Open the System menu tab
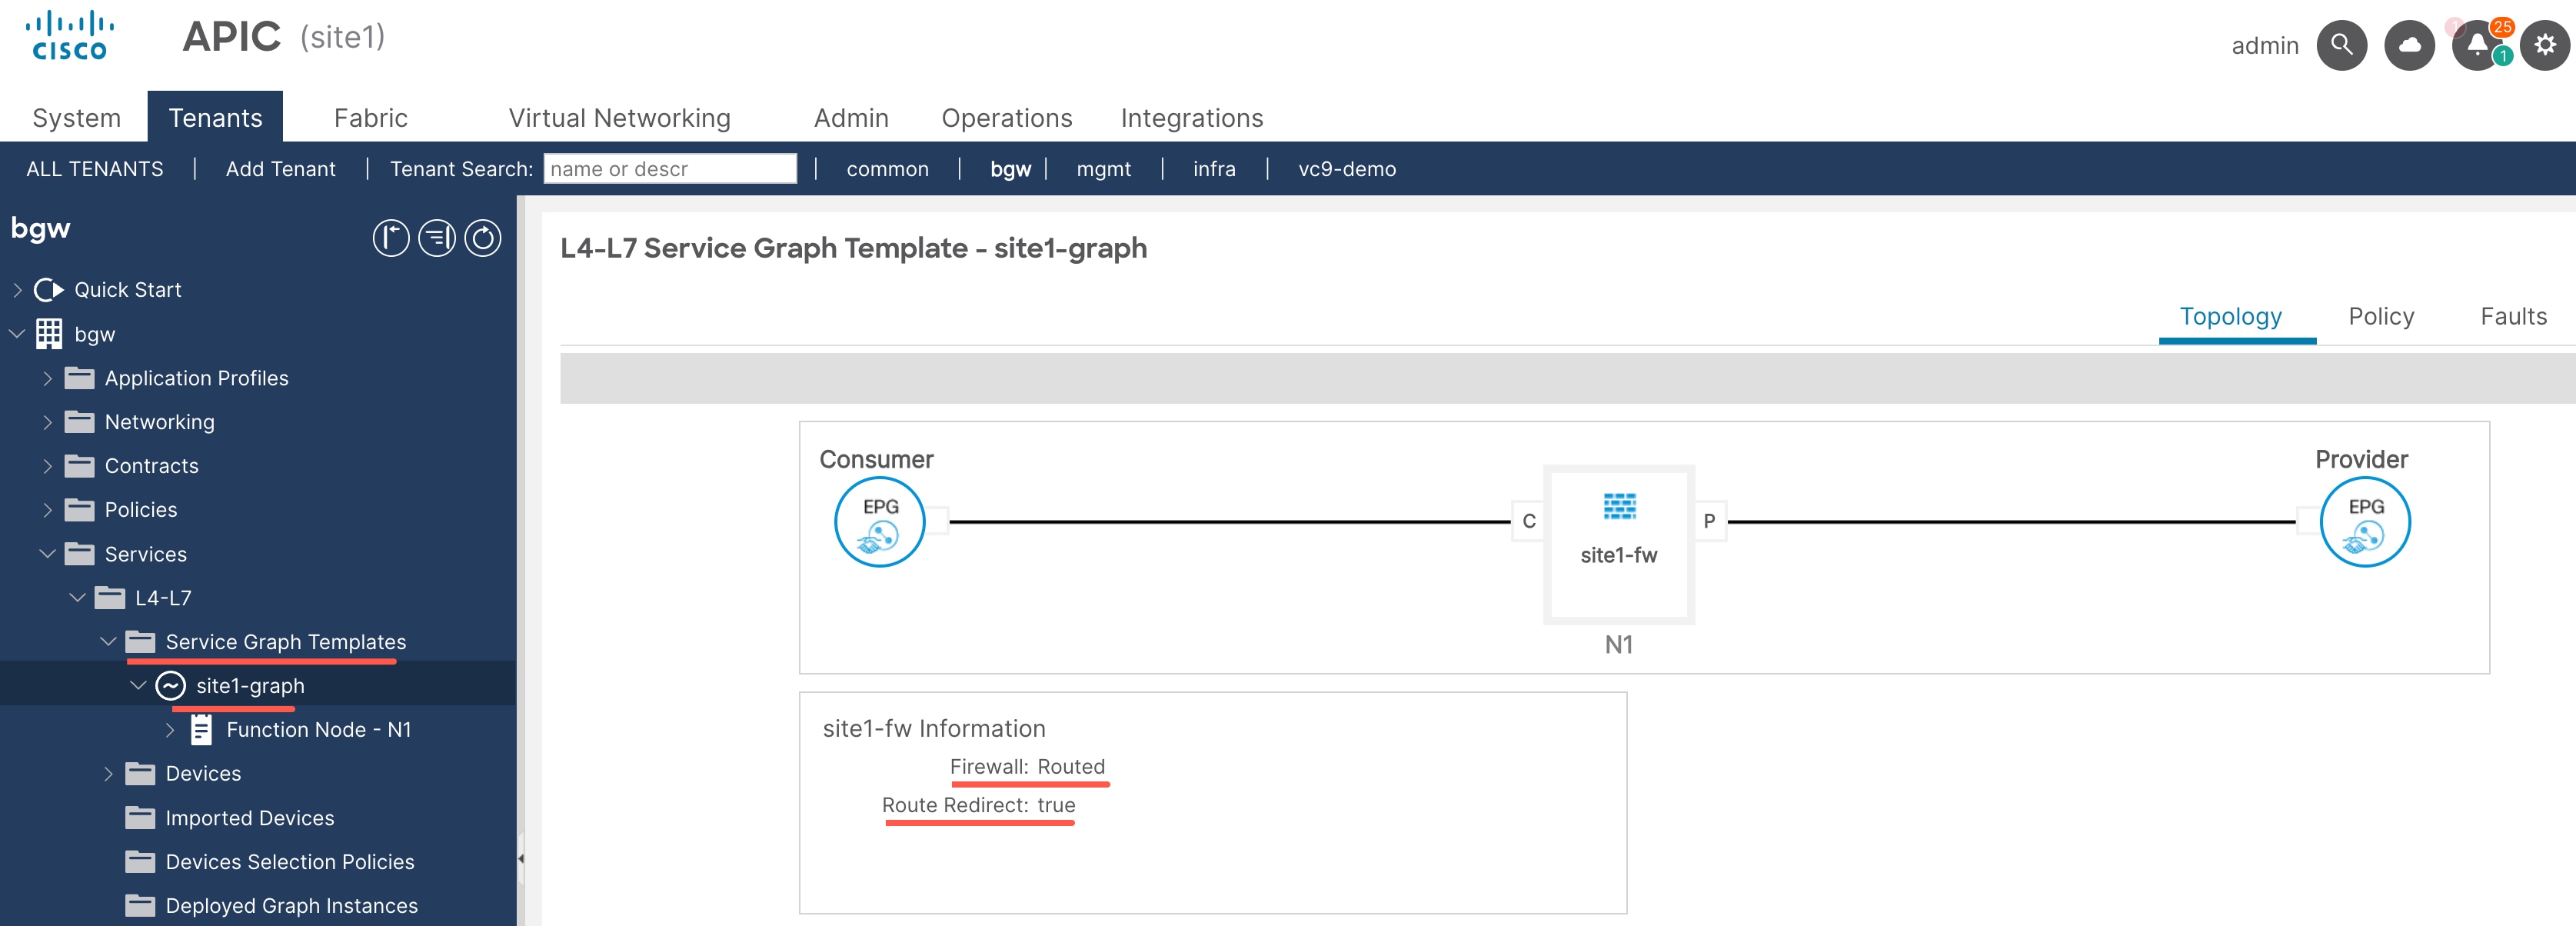The height and width of the screenshot is (926, 2576). tap(76, 118)
